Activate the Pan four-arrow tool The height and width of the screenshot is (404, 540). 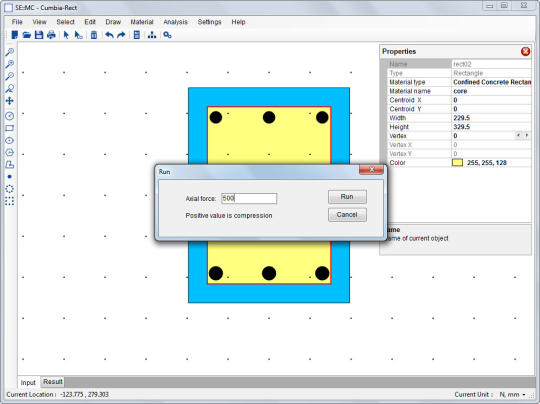click(x=10, y=101)
